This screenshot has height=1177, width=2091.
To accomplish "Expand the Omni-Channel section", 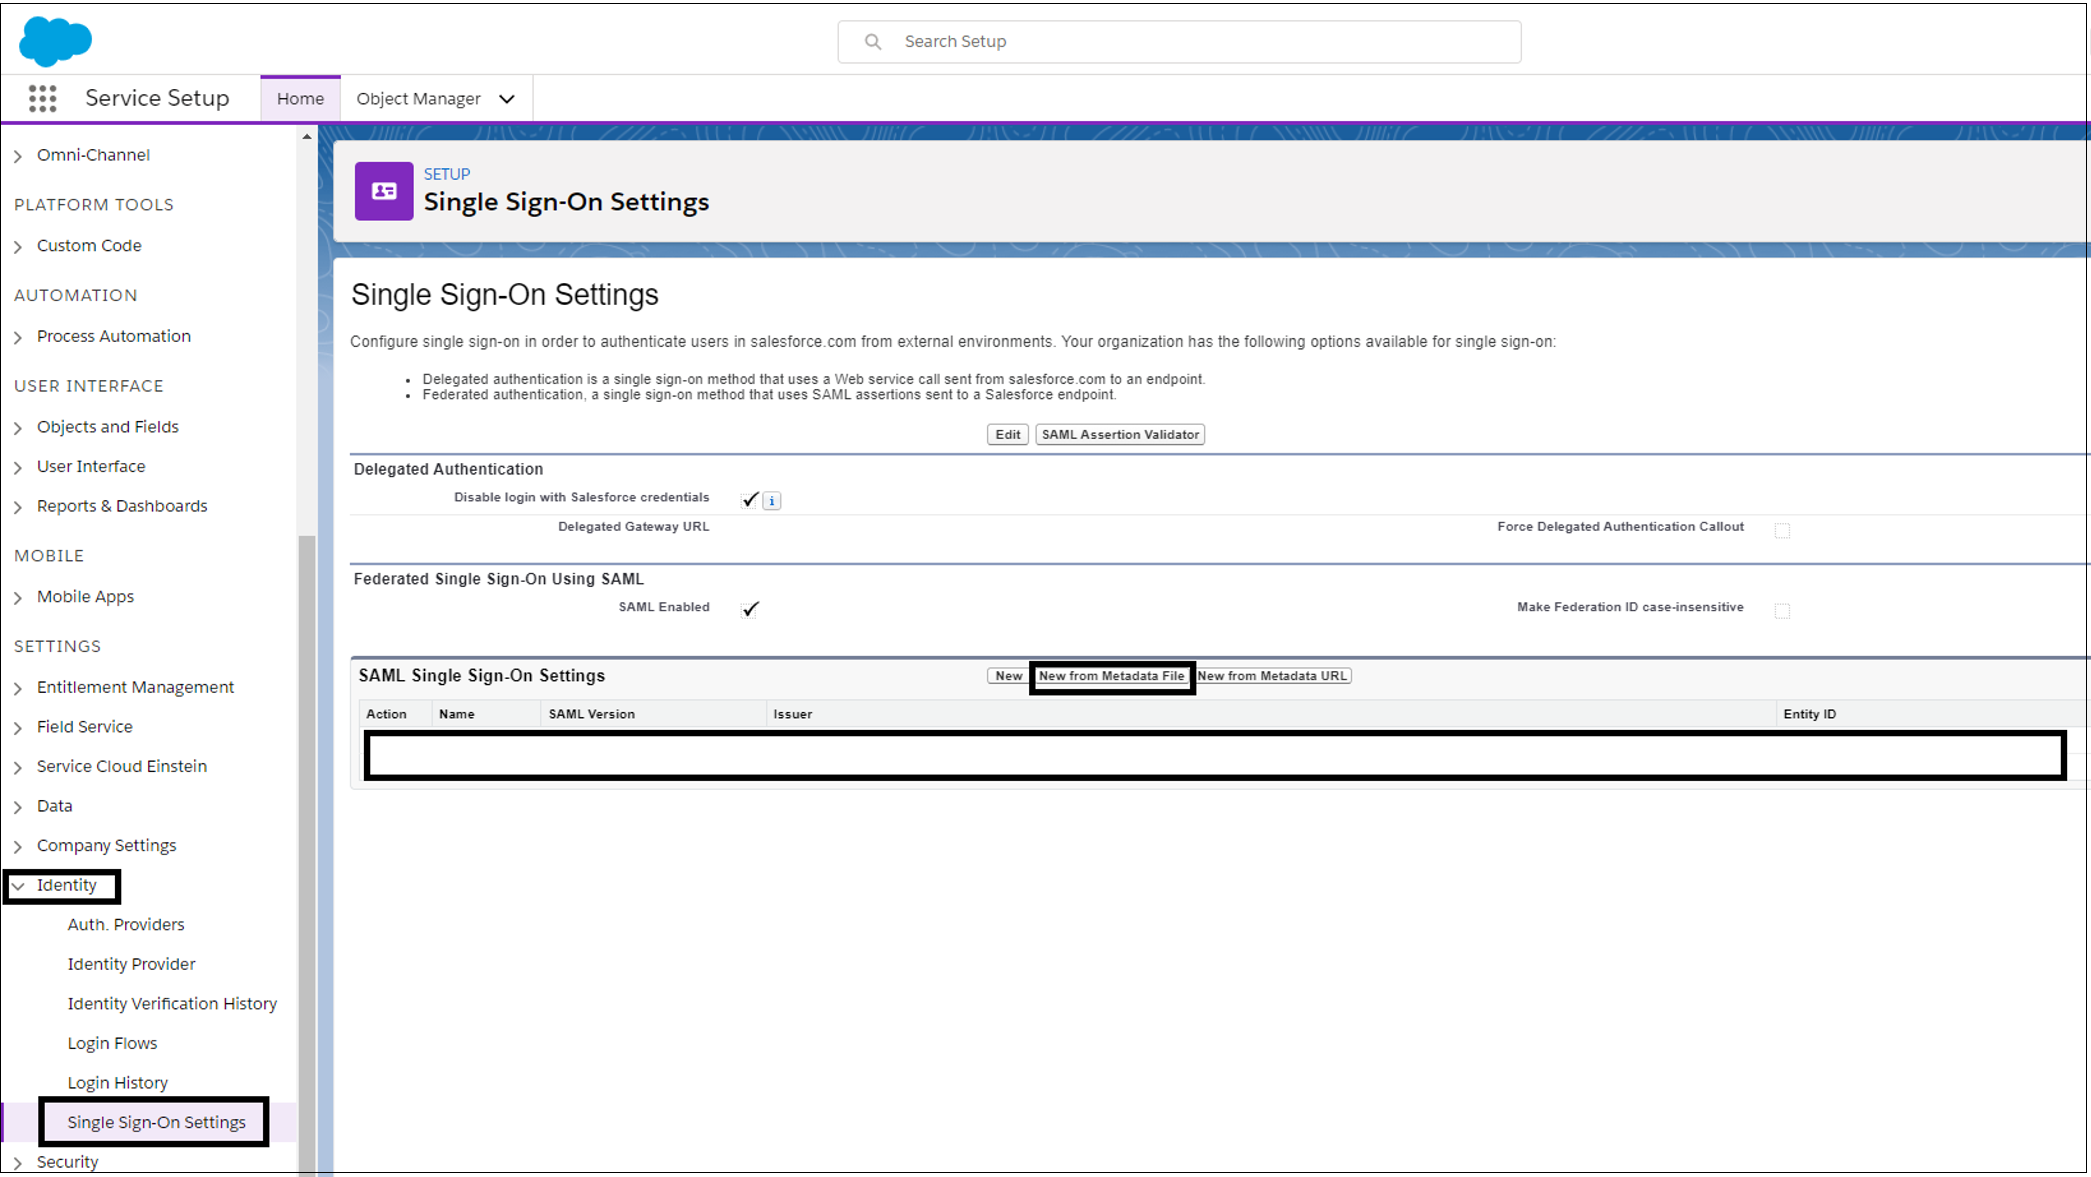I will pyautogui.click(x=20, y=155).
